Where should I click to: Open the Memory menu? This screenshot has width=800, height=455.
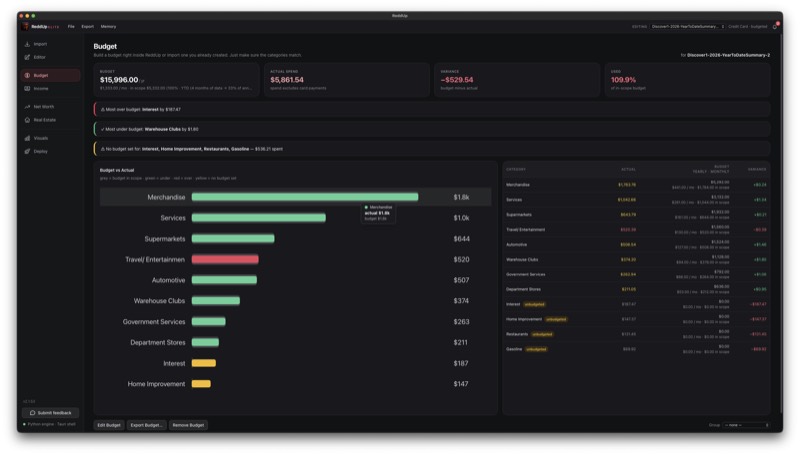point(108,27)
